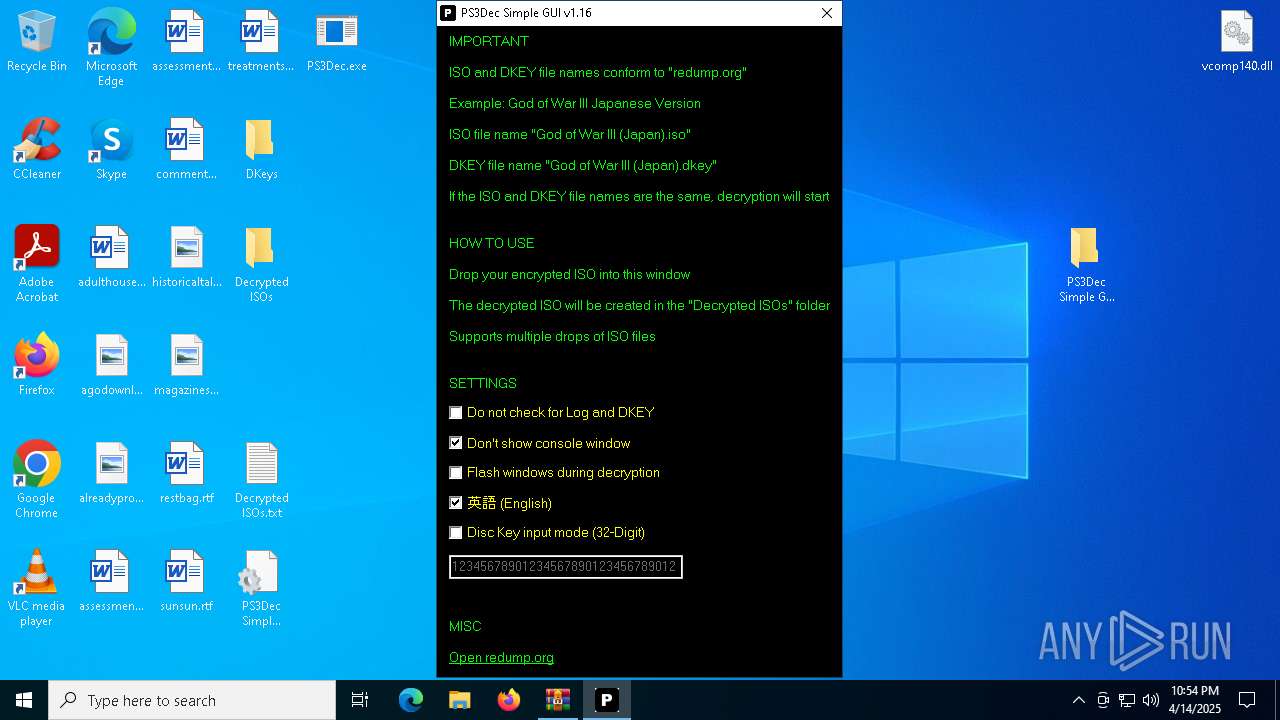Open VLC media player desktop shortcut
The width and height of the screenshot is (1280, 720).
37,588
